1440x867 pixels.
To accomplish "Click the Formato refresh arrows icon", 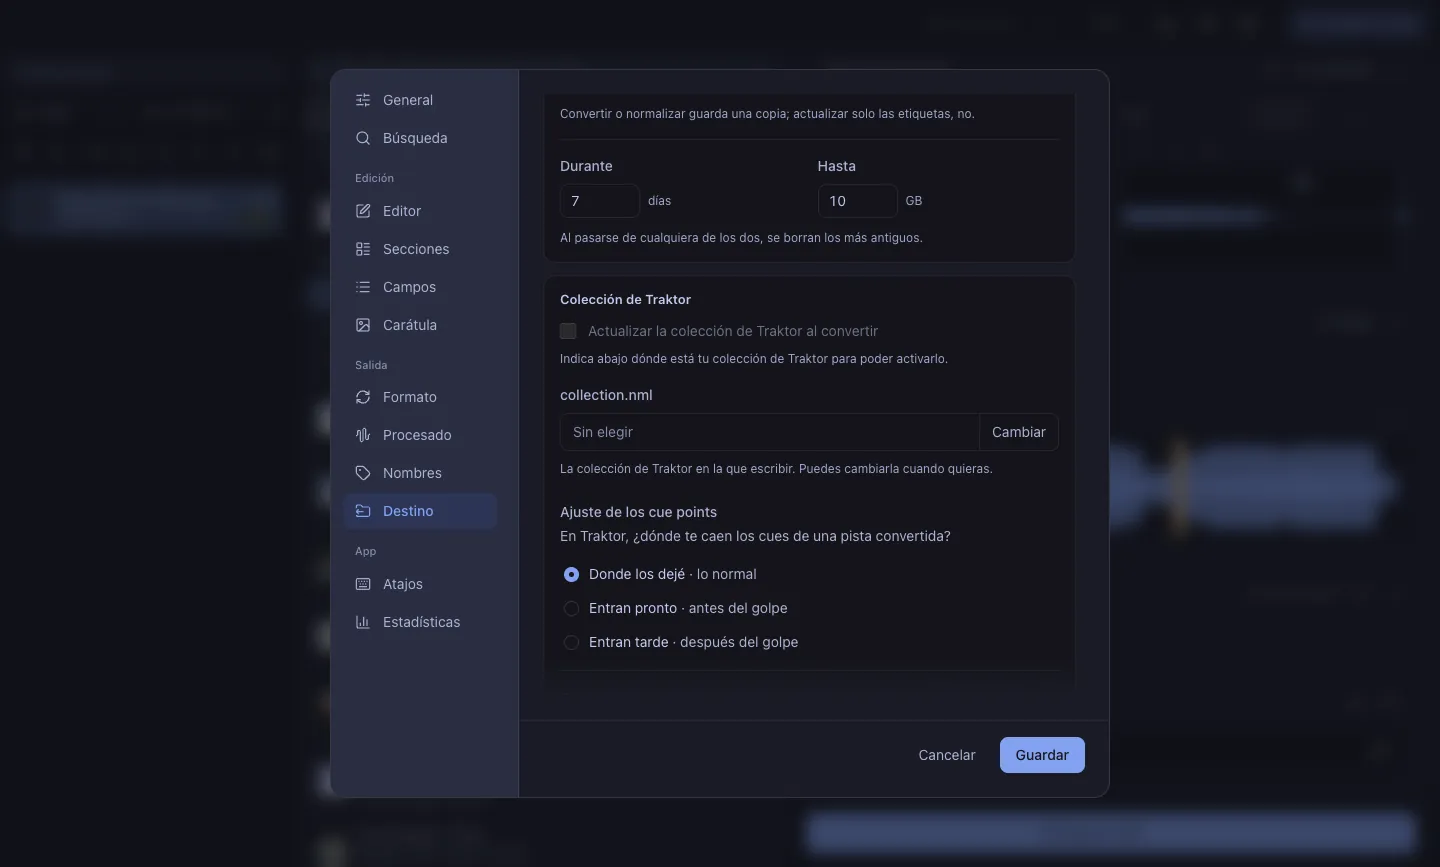I will pos(363,397).
